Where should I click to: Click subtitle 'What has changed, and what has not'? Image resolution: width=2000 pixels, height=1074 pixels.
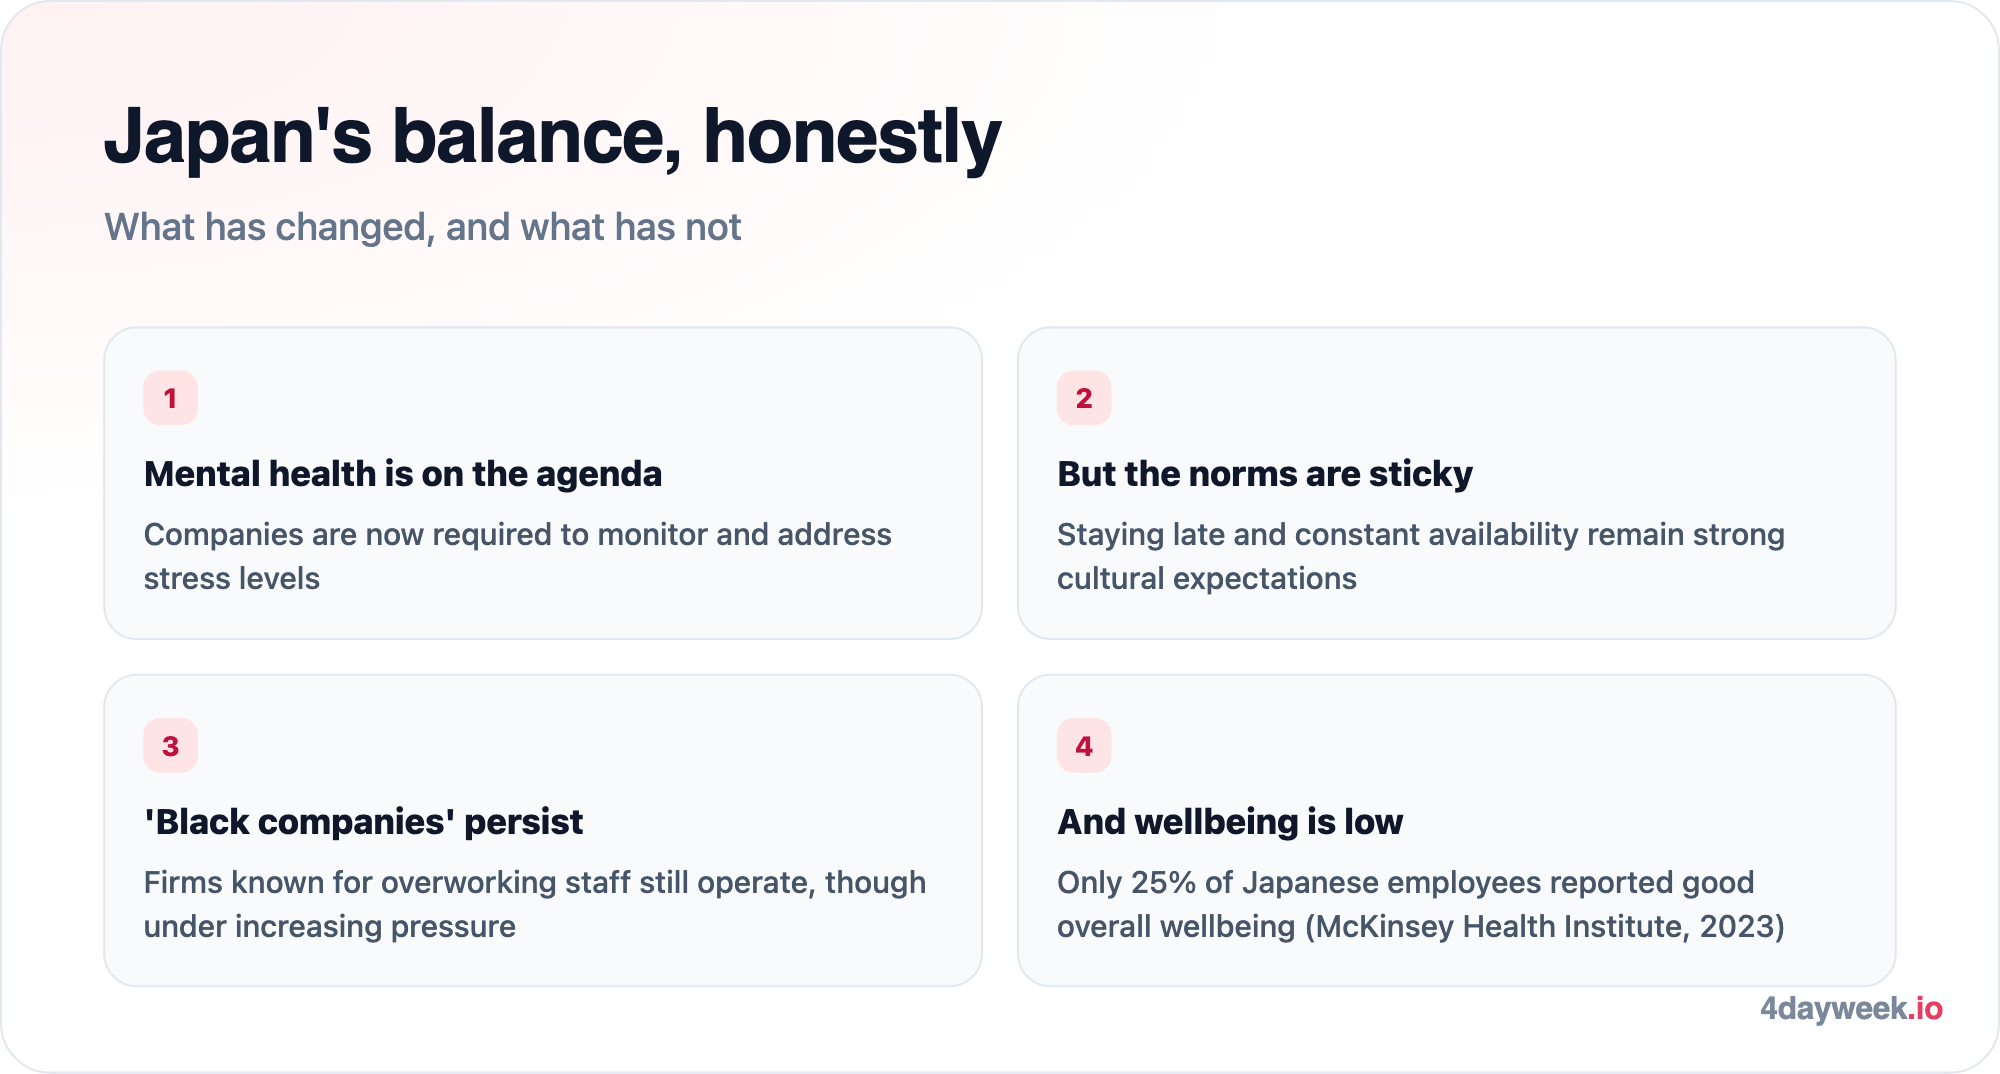(423, 227)
